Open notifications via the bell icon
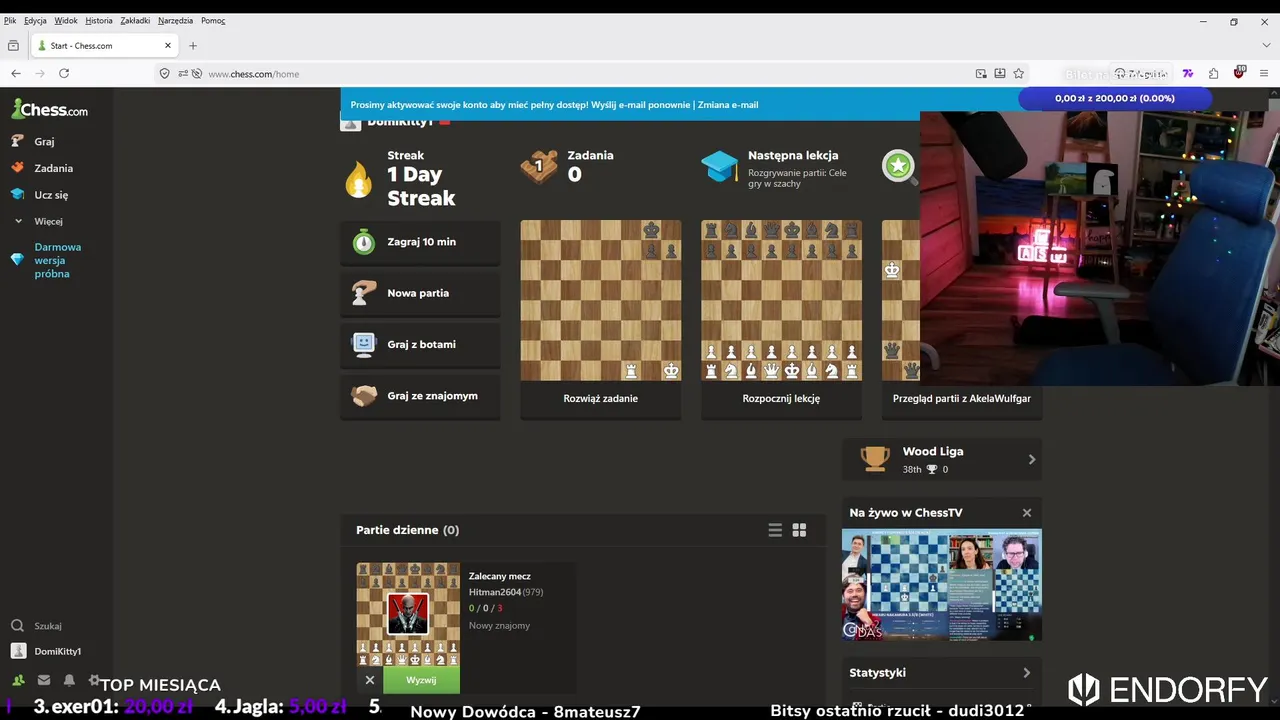1280x720 pixels. pos(69,680)
